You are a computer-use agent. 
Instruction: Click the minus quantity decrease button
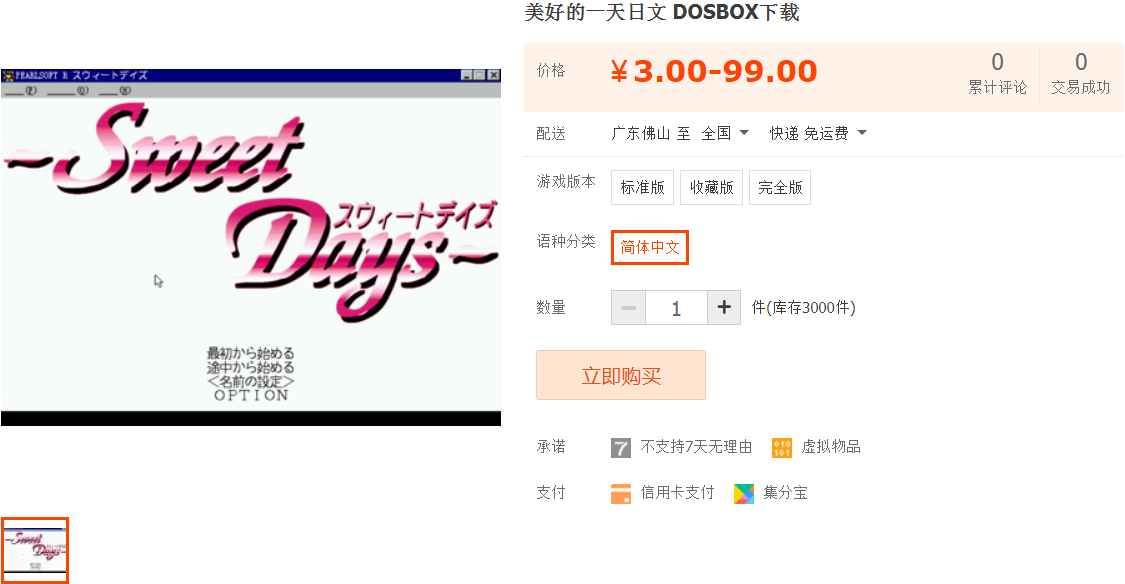click(x=629, y=308)
